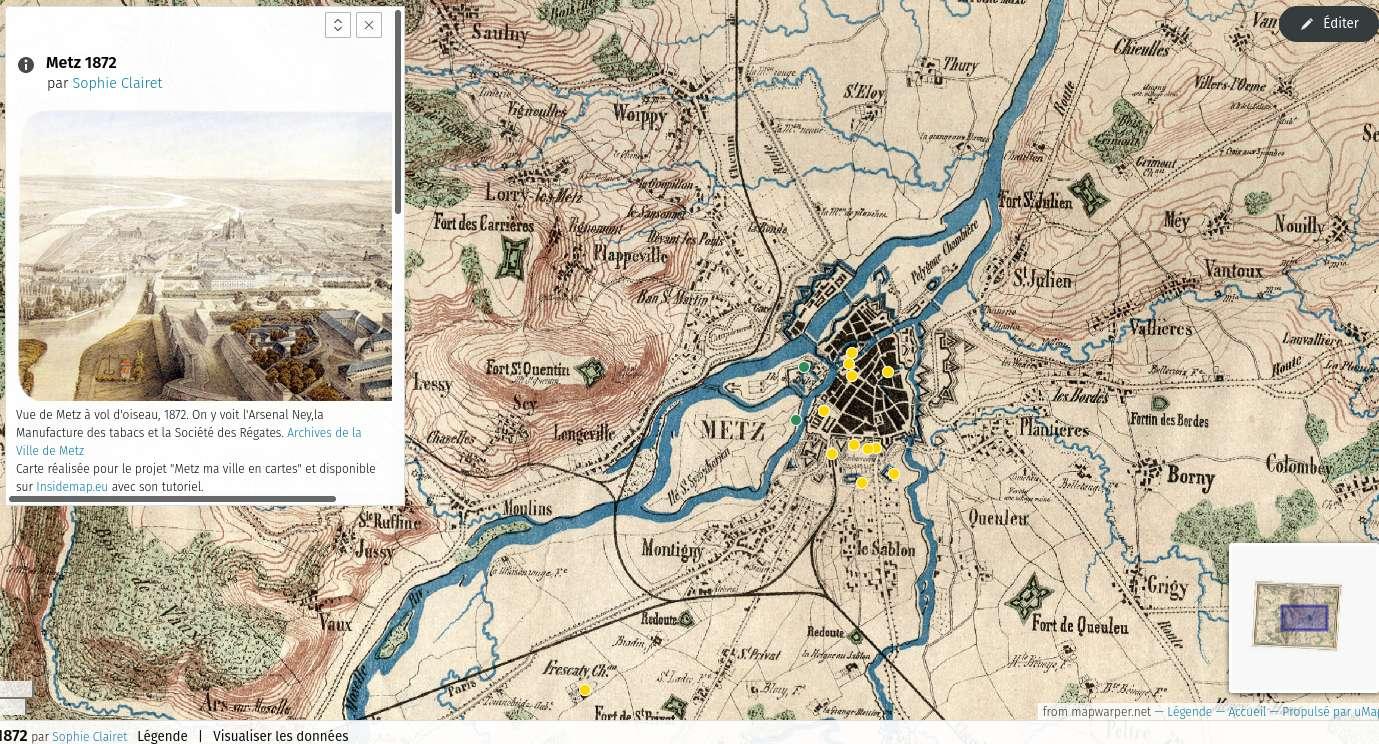Close the Metz 1872 info panel

(x=369, y=26)
